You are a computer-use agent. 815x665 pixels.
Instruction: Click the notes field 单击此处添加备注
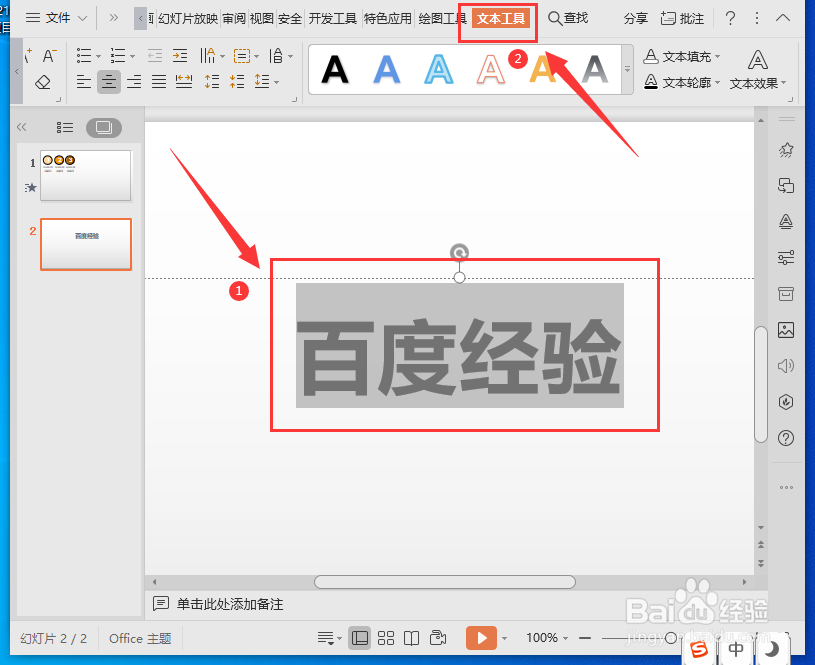[230, 604]
